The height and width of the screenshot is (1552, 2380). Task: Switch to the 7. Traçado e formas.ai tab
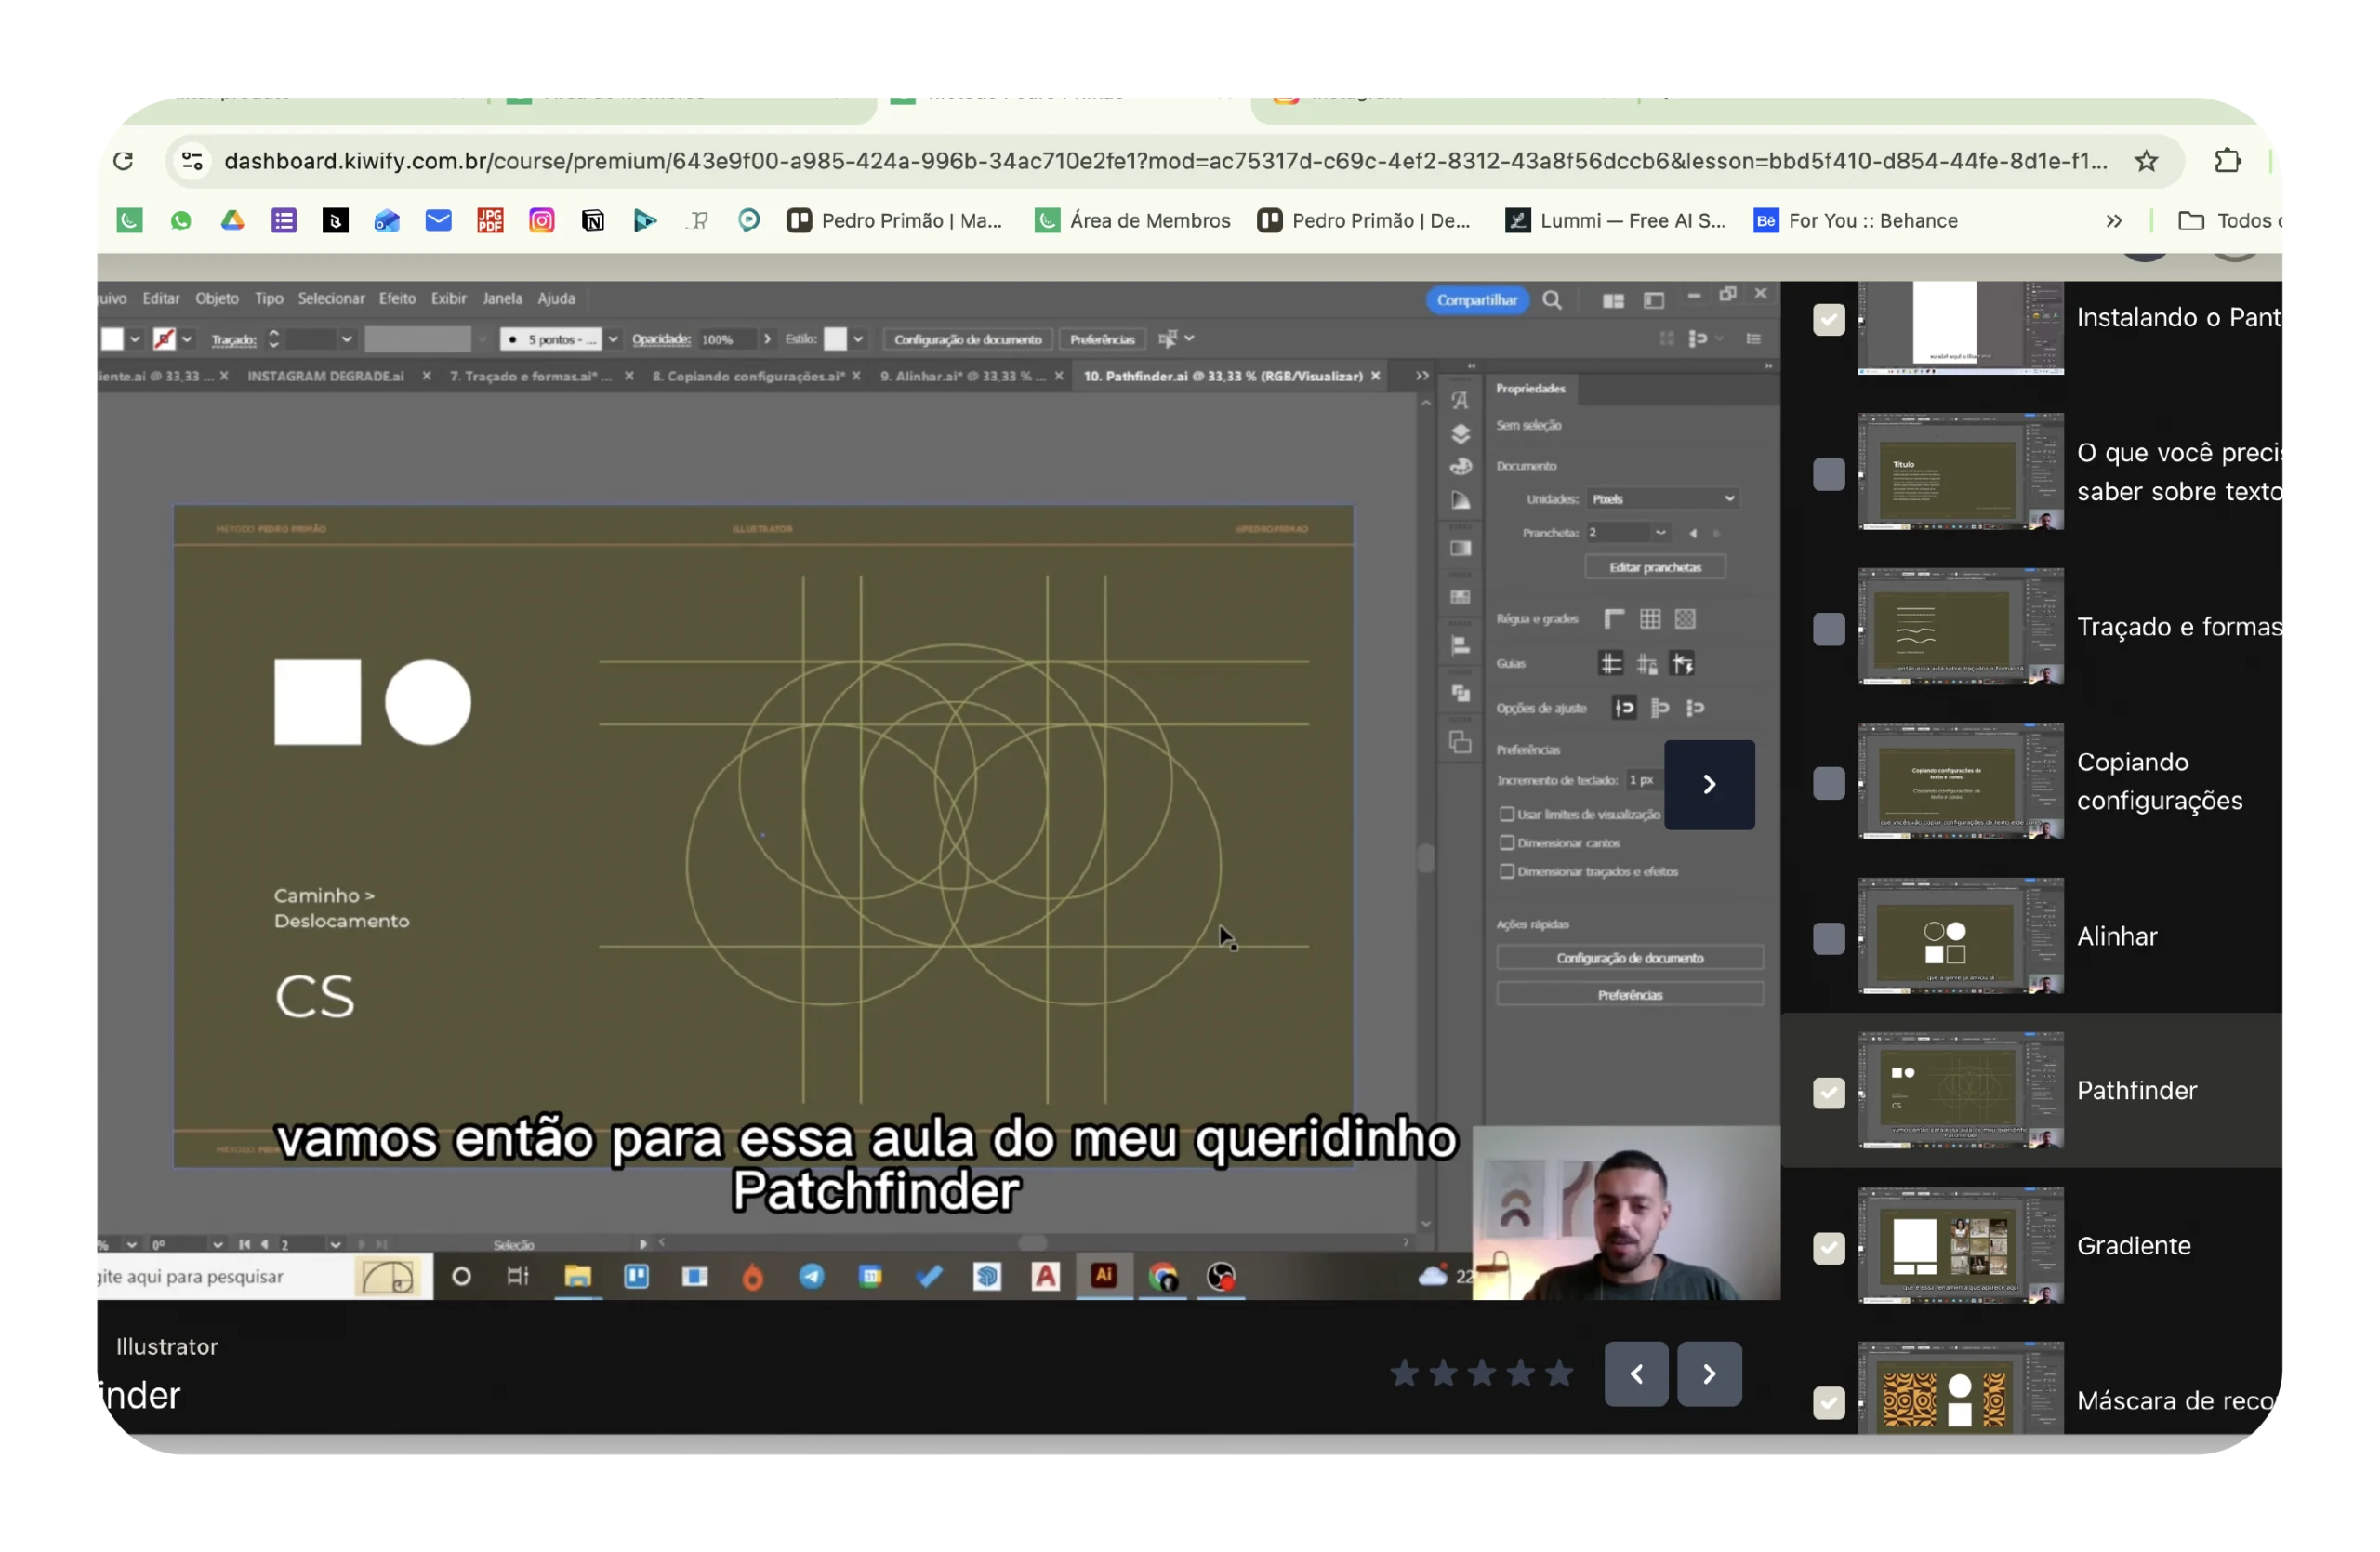530,376
